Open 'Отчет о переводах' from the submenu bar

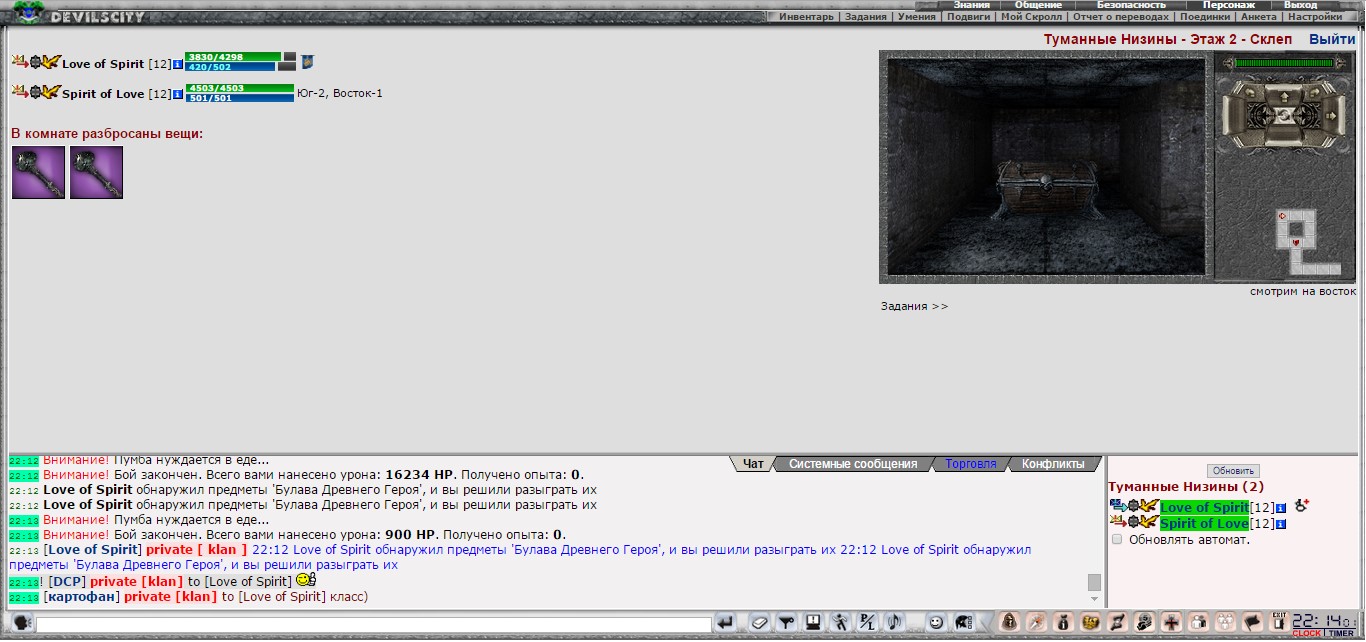coord(1121,17)
